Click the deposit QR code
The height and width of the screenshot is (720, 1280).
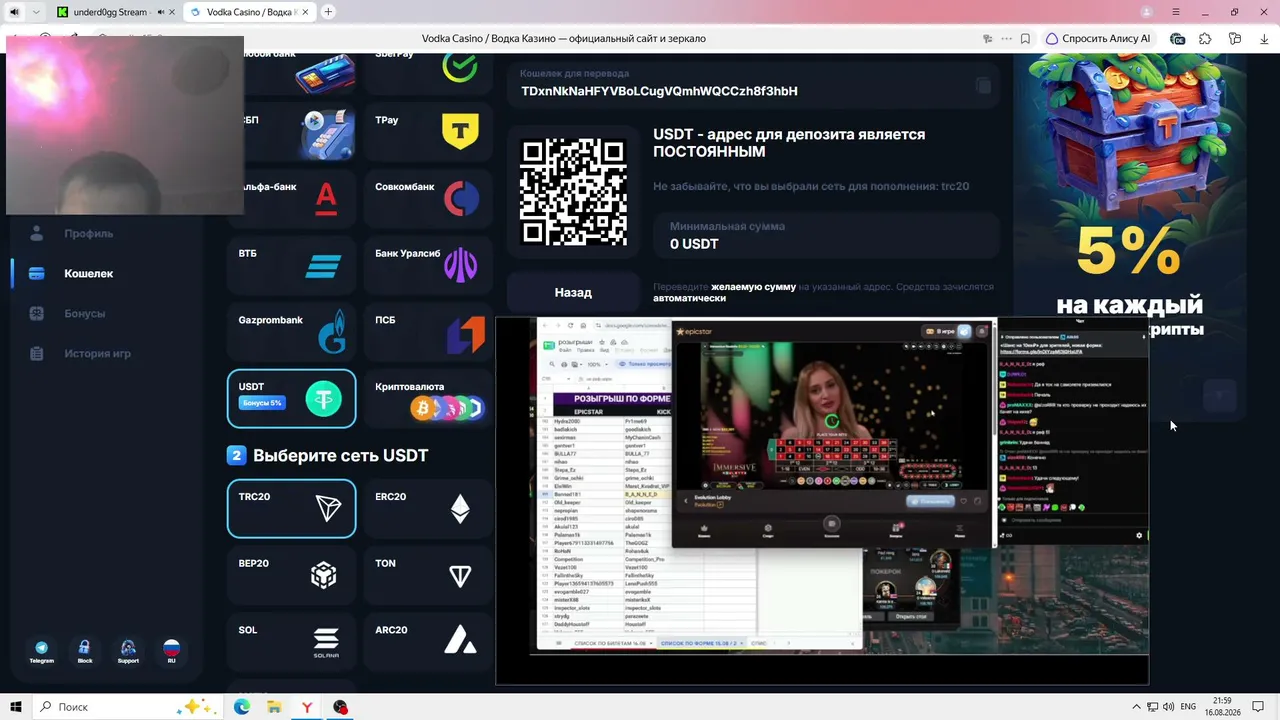(x=573, y=192)
